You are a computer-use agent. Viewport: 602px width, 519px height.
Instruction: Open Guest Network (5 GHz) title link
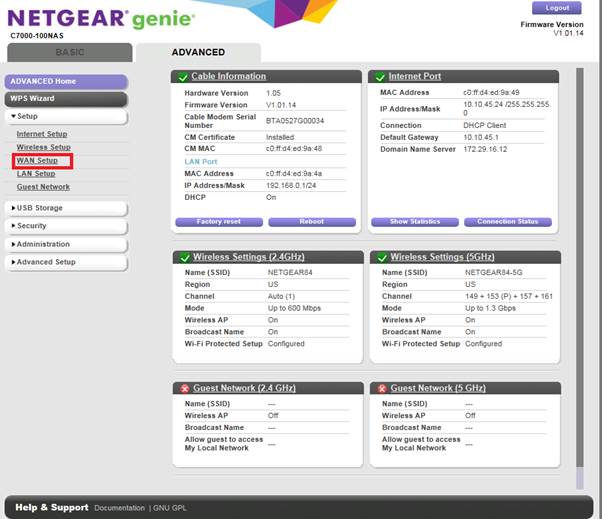coord(438,388)
